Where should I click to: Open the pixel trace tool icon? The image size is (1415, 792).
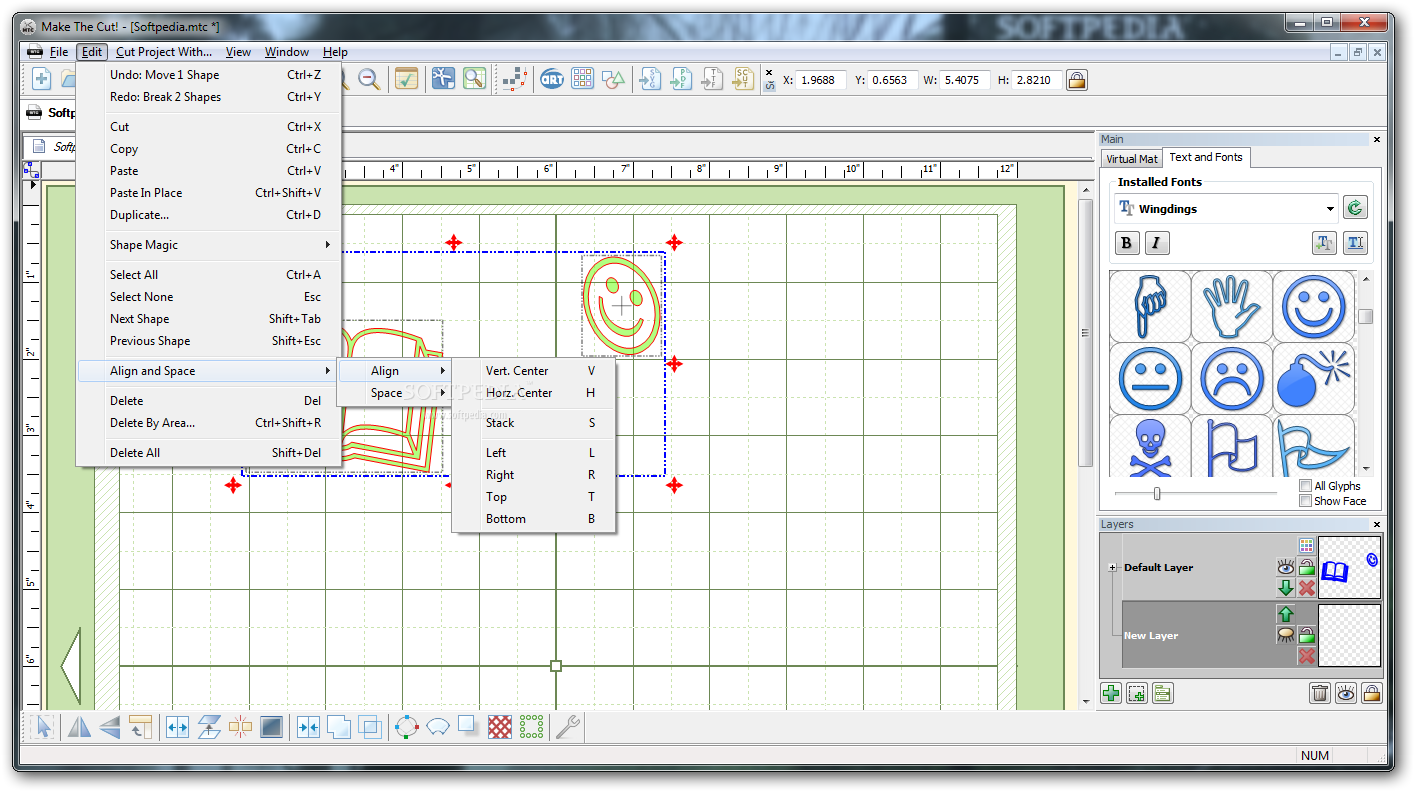pyautogui.click(x=516, y=79)
